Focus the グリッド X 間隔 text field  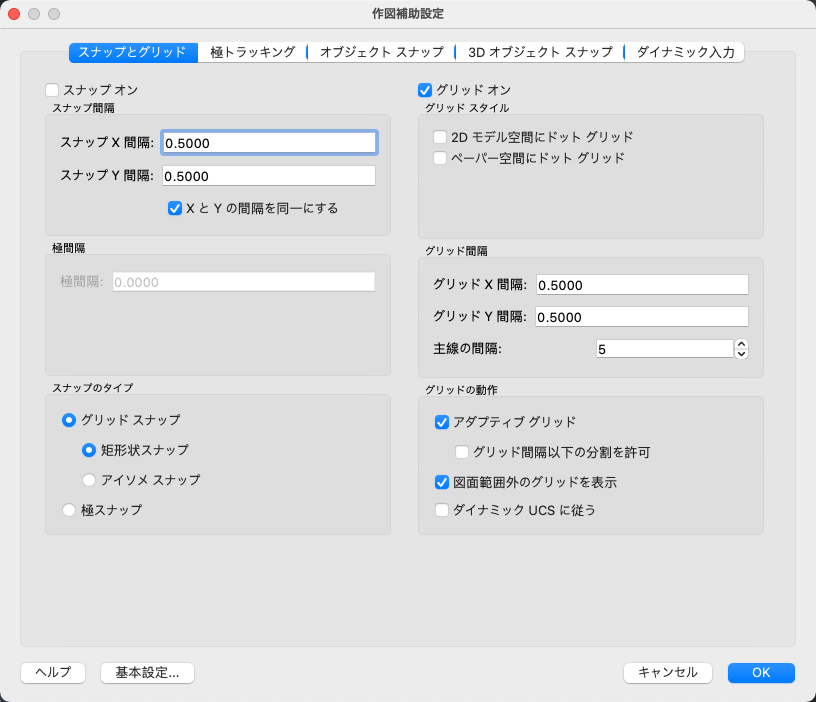coord(642,285)
